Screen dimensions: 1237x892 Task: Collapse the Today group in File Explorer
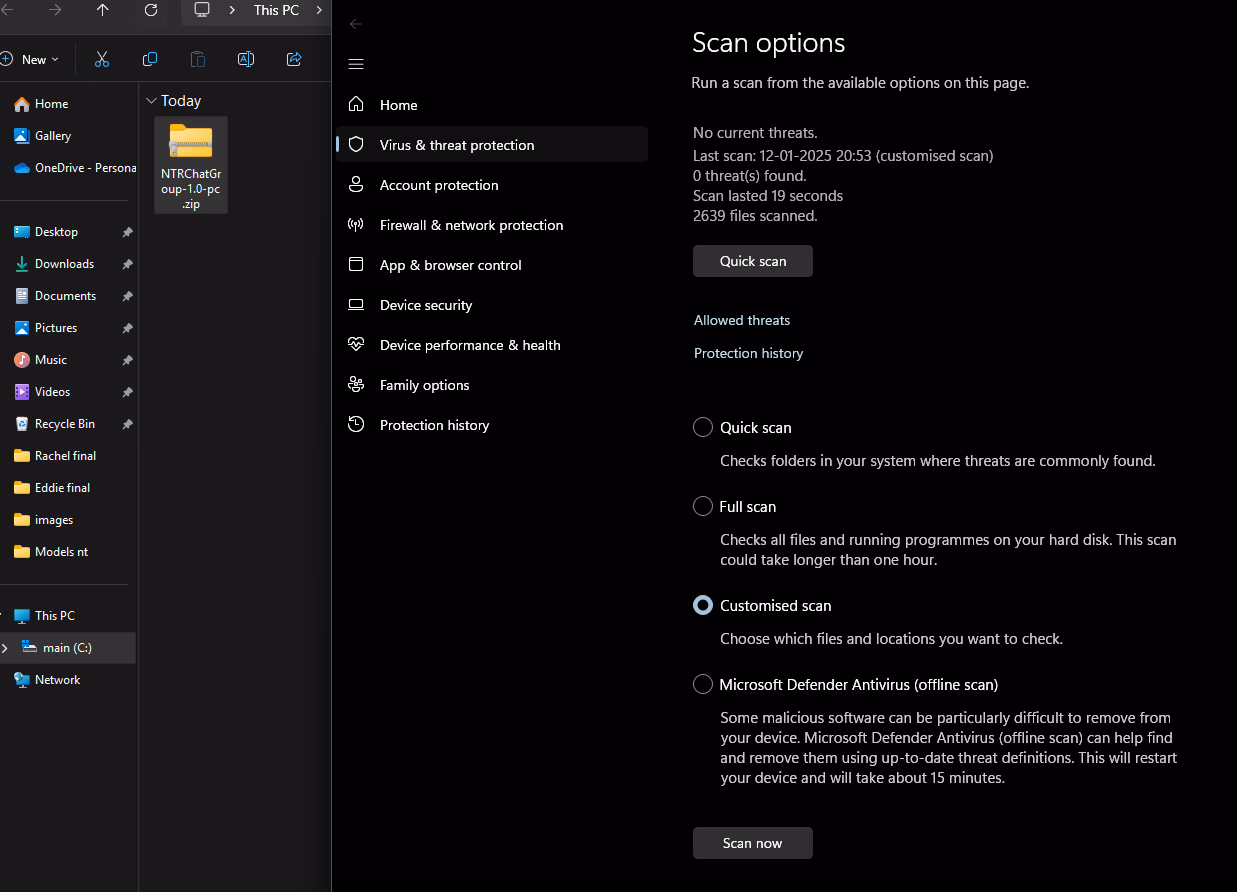pyautogui.click(x=151, y=101)
